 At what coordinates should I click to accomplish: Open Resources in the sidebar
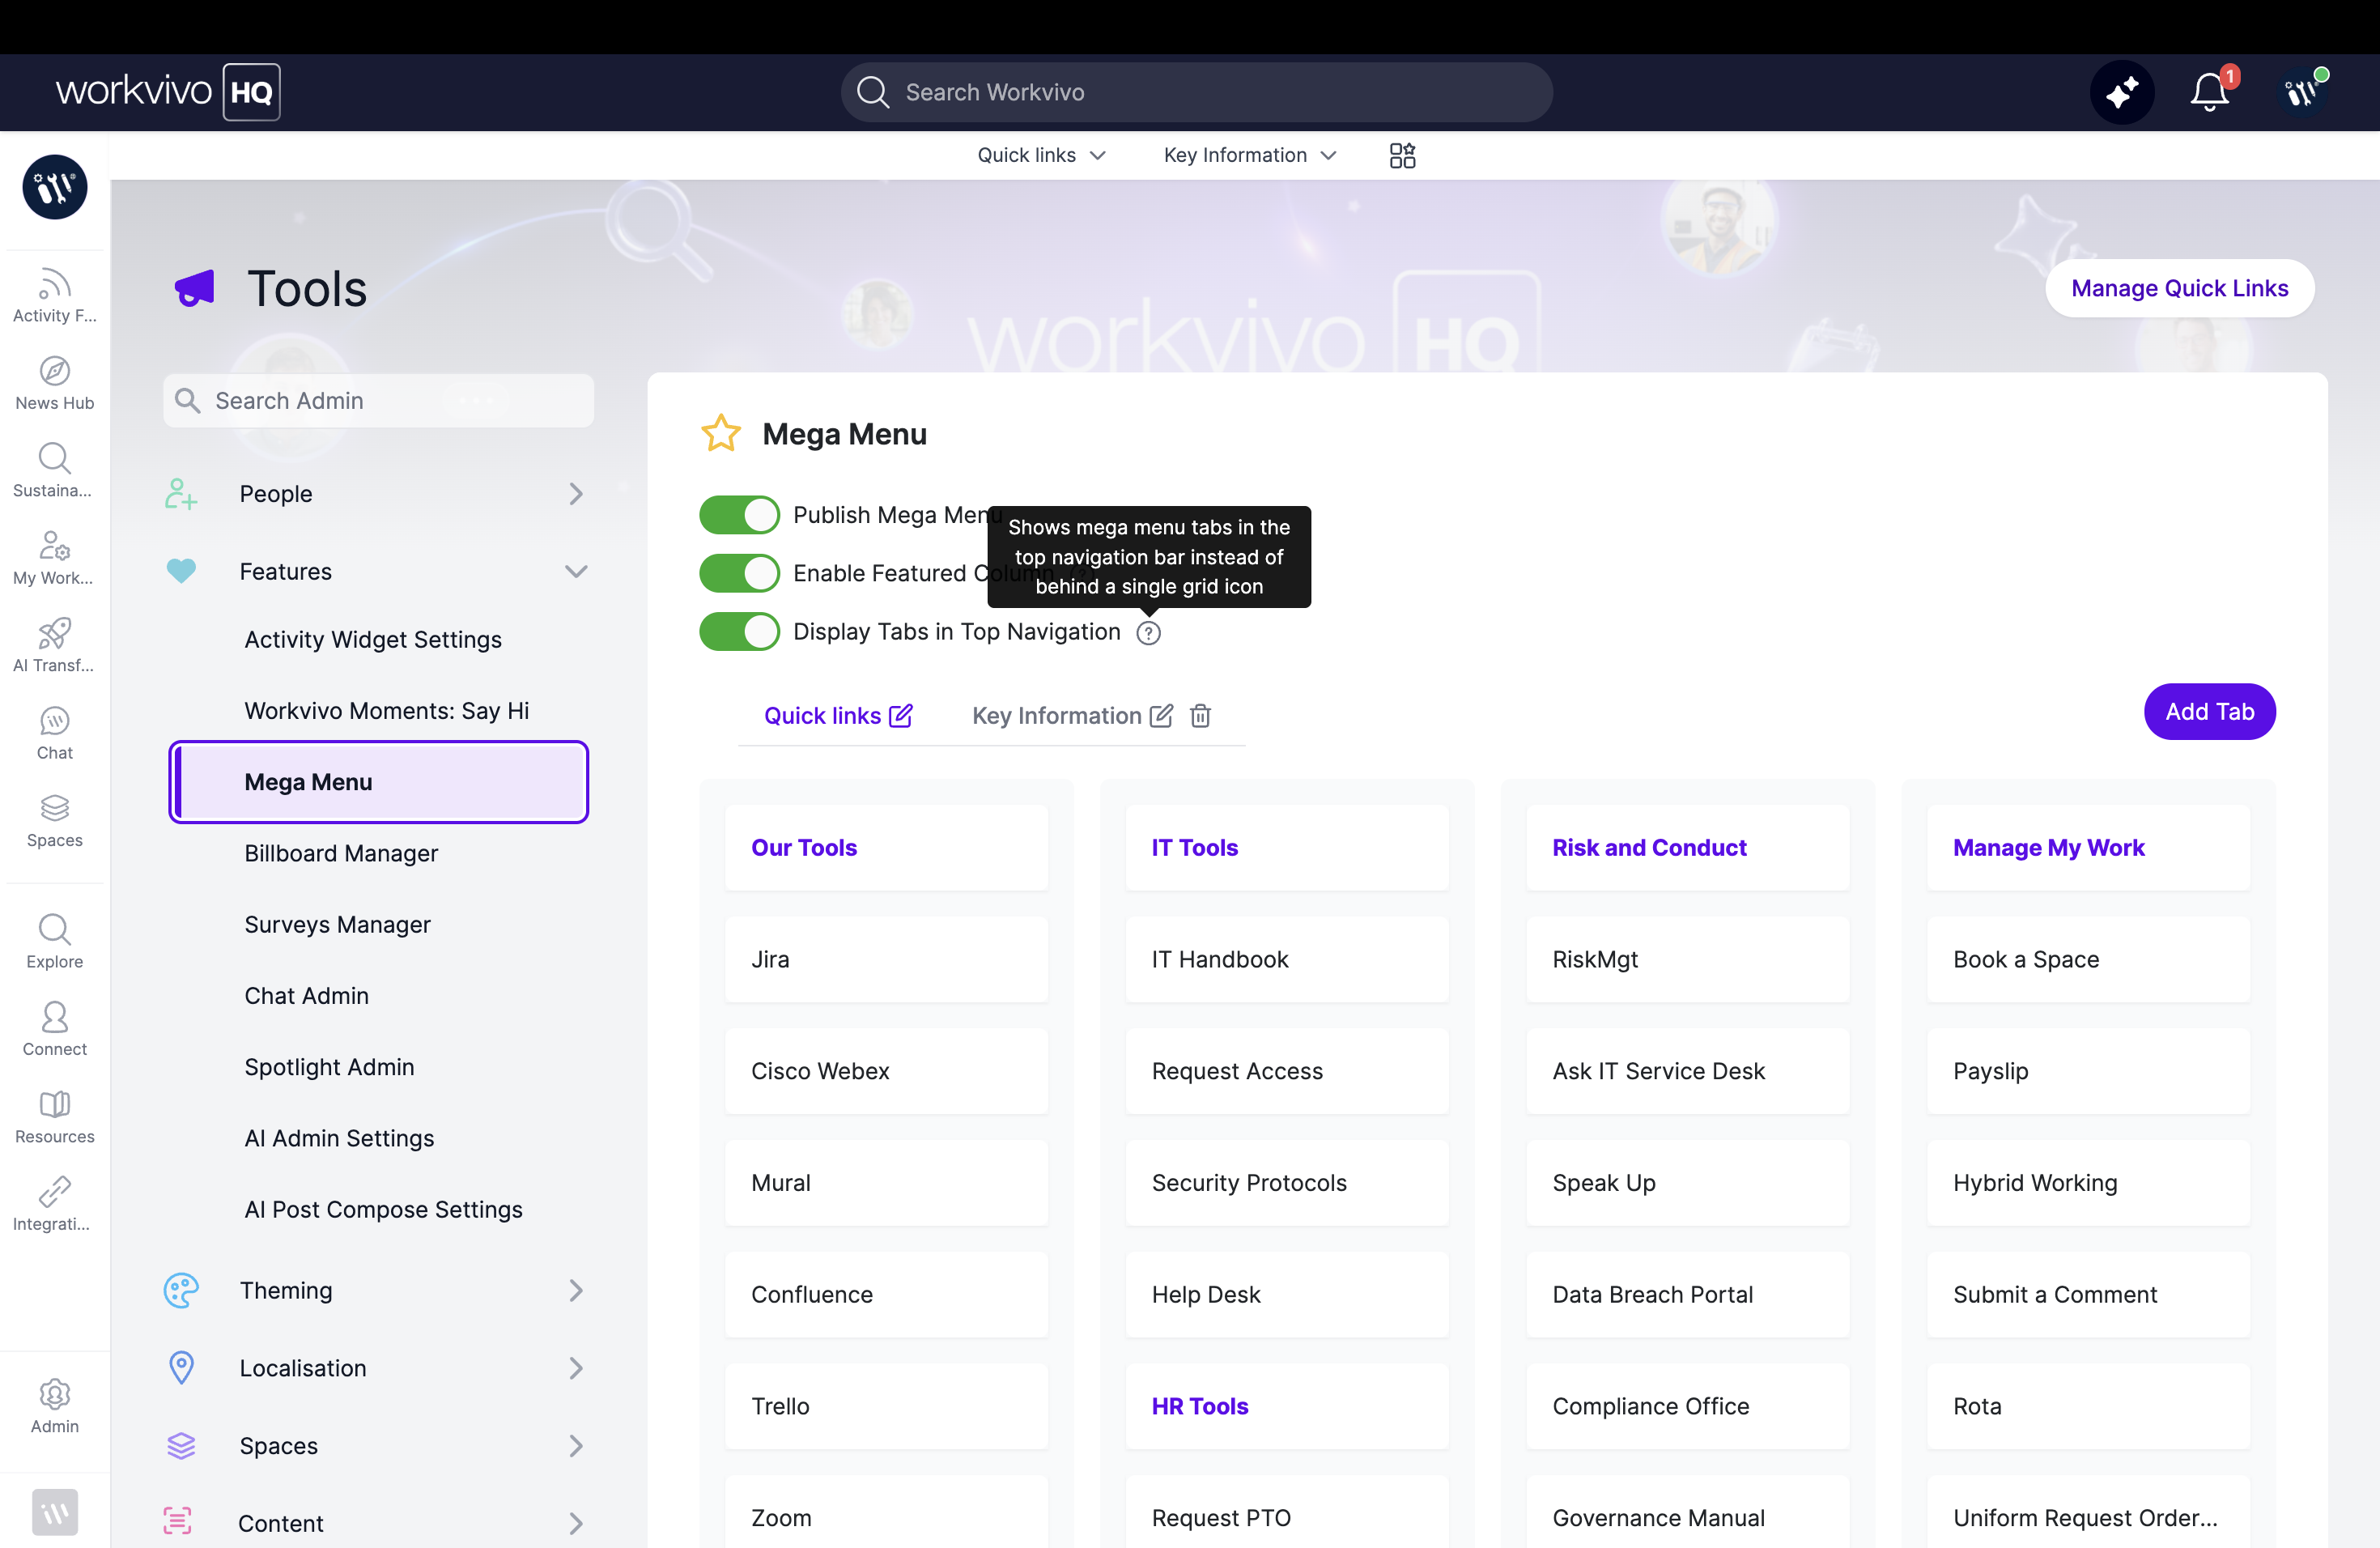pyautogui.click(x=55, y=1117)
